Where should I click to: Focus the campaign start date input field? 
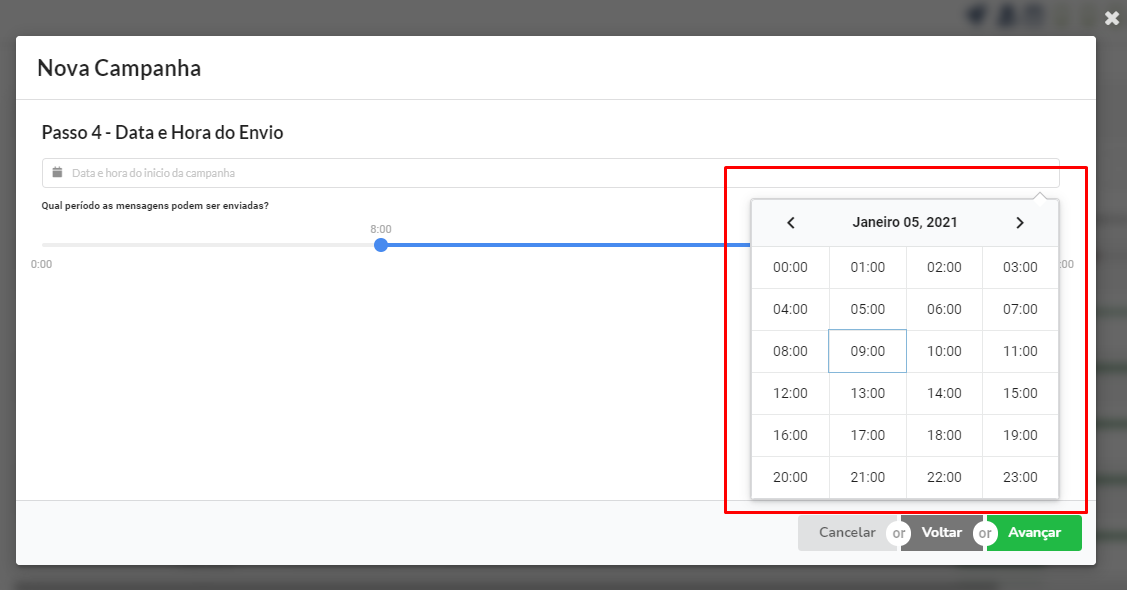coord(551,173)
